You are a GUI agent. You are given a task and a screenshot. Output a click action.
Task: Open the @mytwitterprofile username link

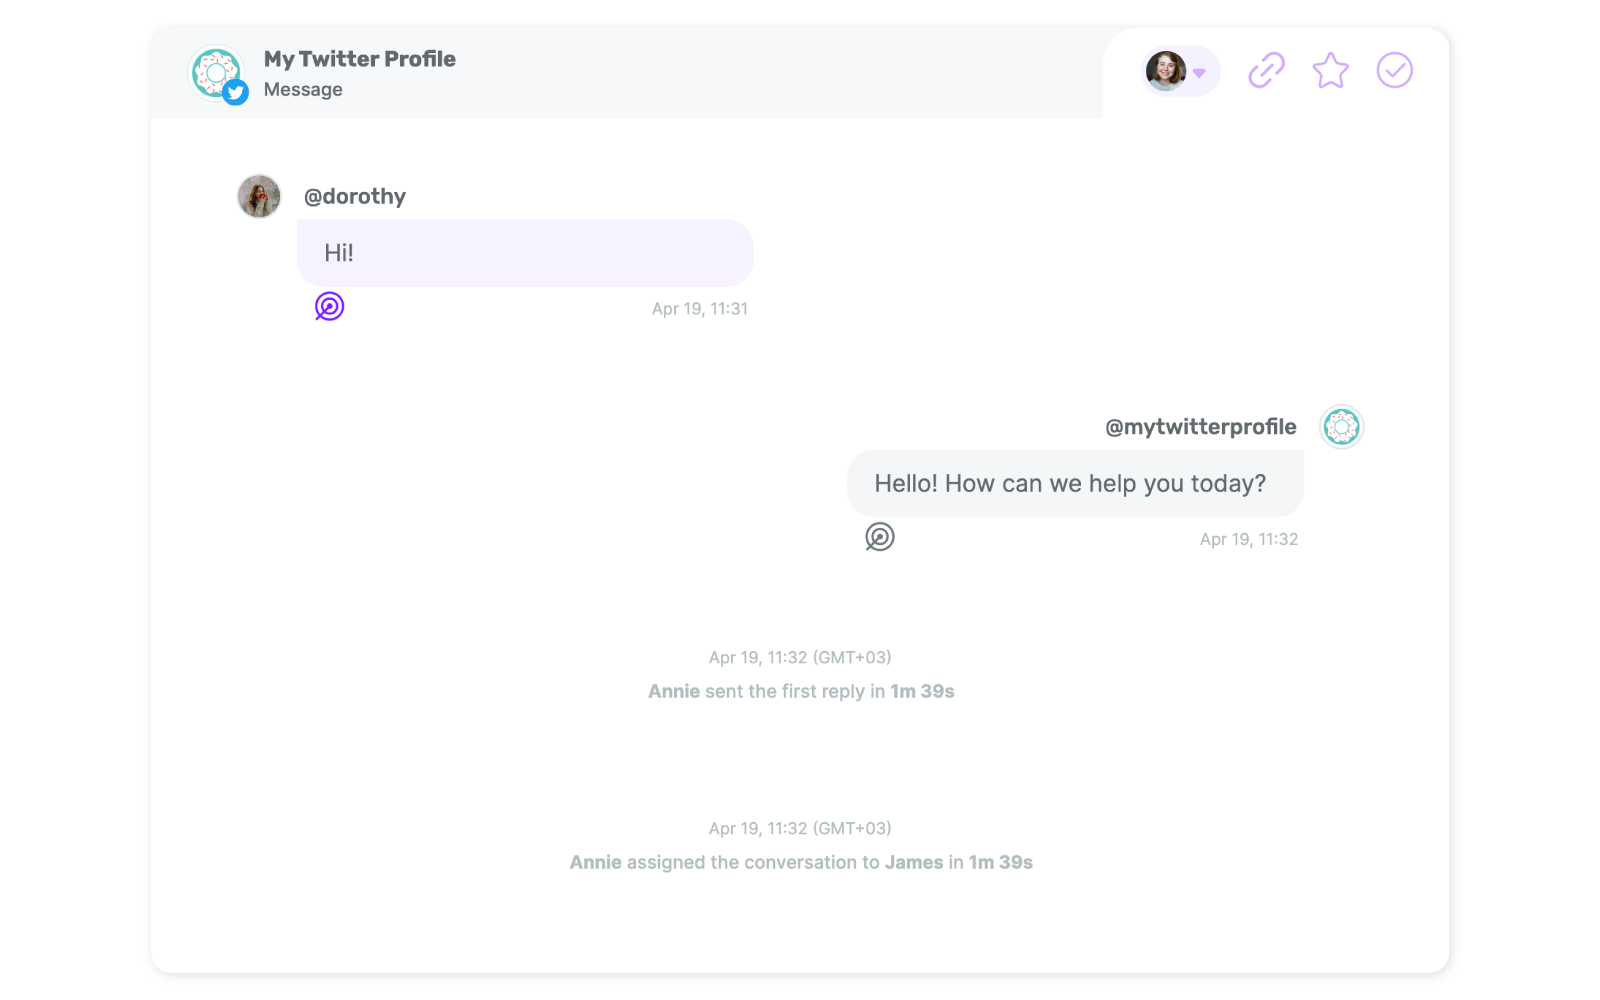[x=1201, y=427]
